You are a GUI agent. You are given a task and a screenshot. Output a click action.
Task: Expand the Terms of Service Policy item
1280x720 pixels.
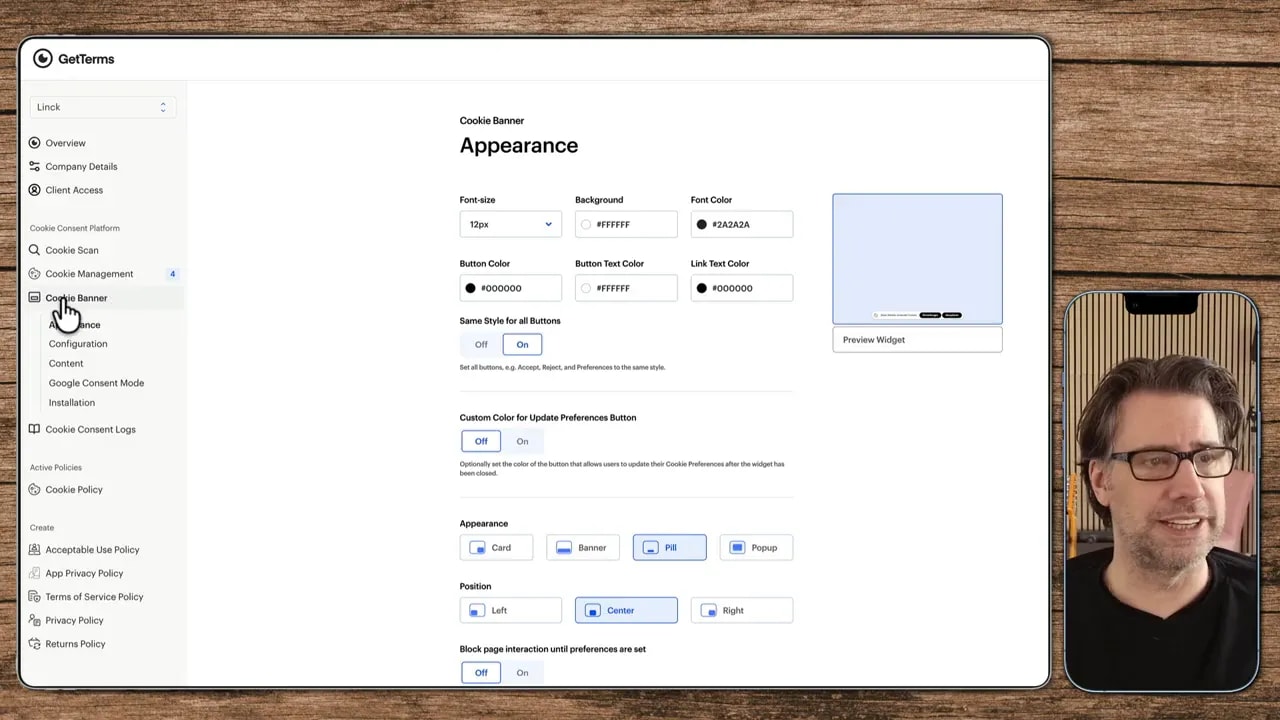[x=94, y=596]
